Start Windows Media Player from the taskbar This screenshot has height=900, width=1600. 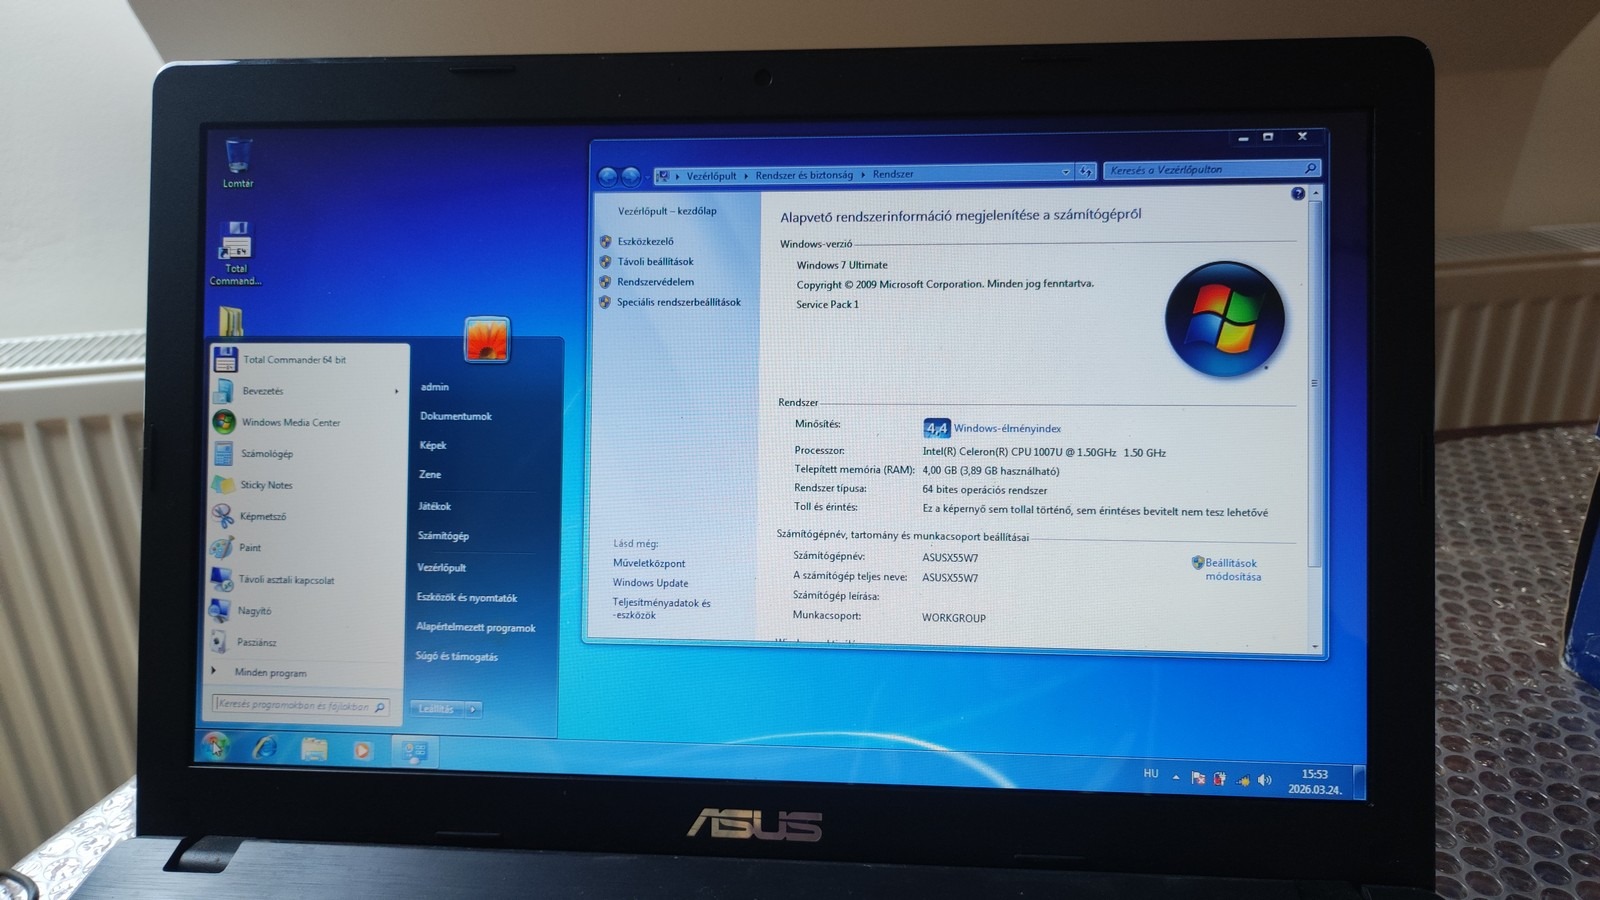(362, 749)
